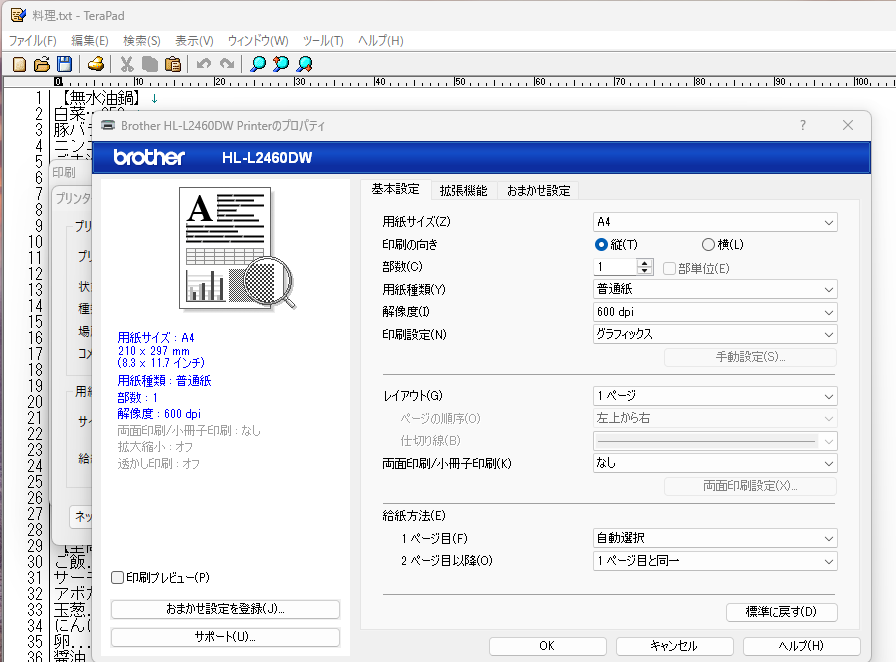Open the ツール(T) menu

point(323,41)
